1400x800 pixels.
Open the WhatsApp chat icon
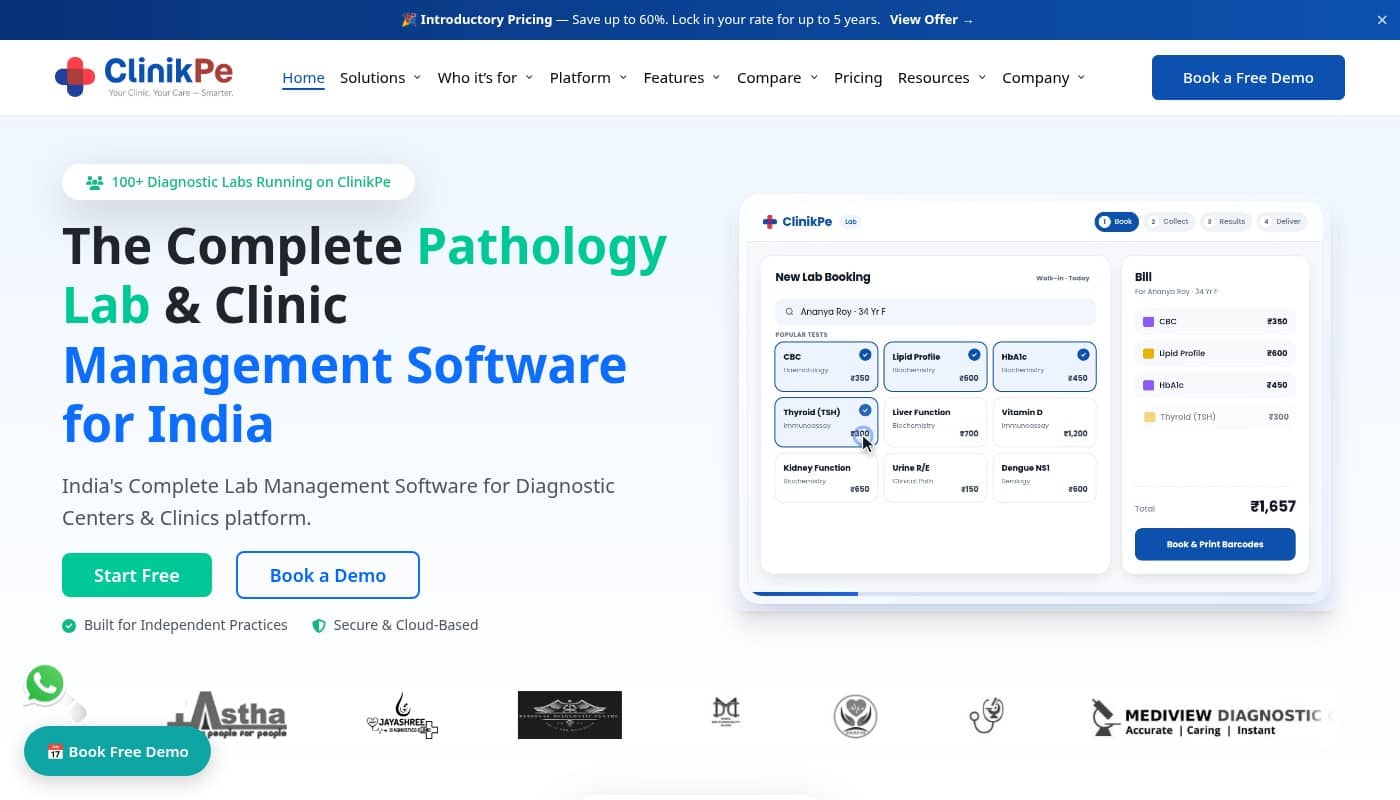(x=45, y=685)
